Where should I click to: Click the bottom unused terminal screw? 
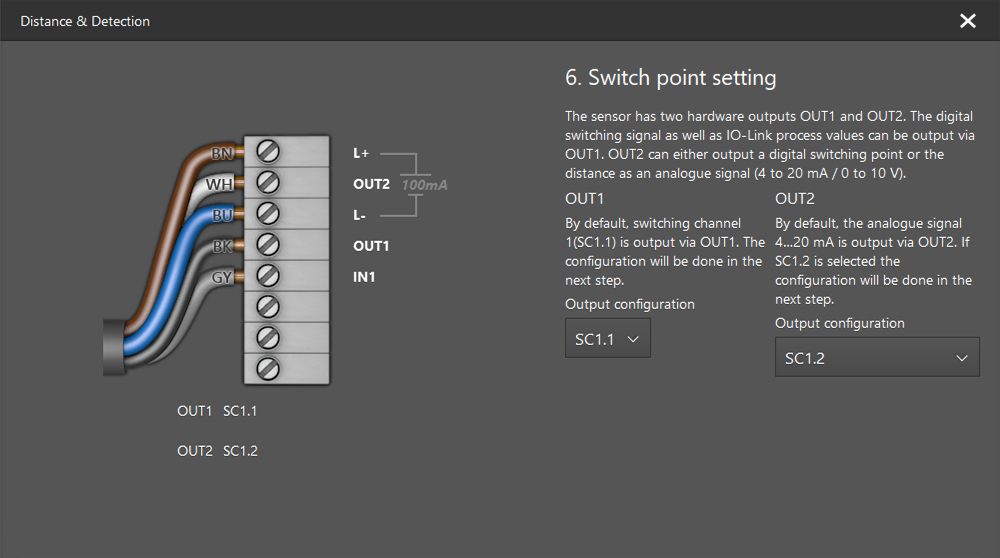268,368
